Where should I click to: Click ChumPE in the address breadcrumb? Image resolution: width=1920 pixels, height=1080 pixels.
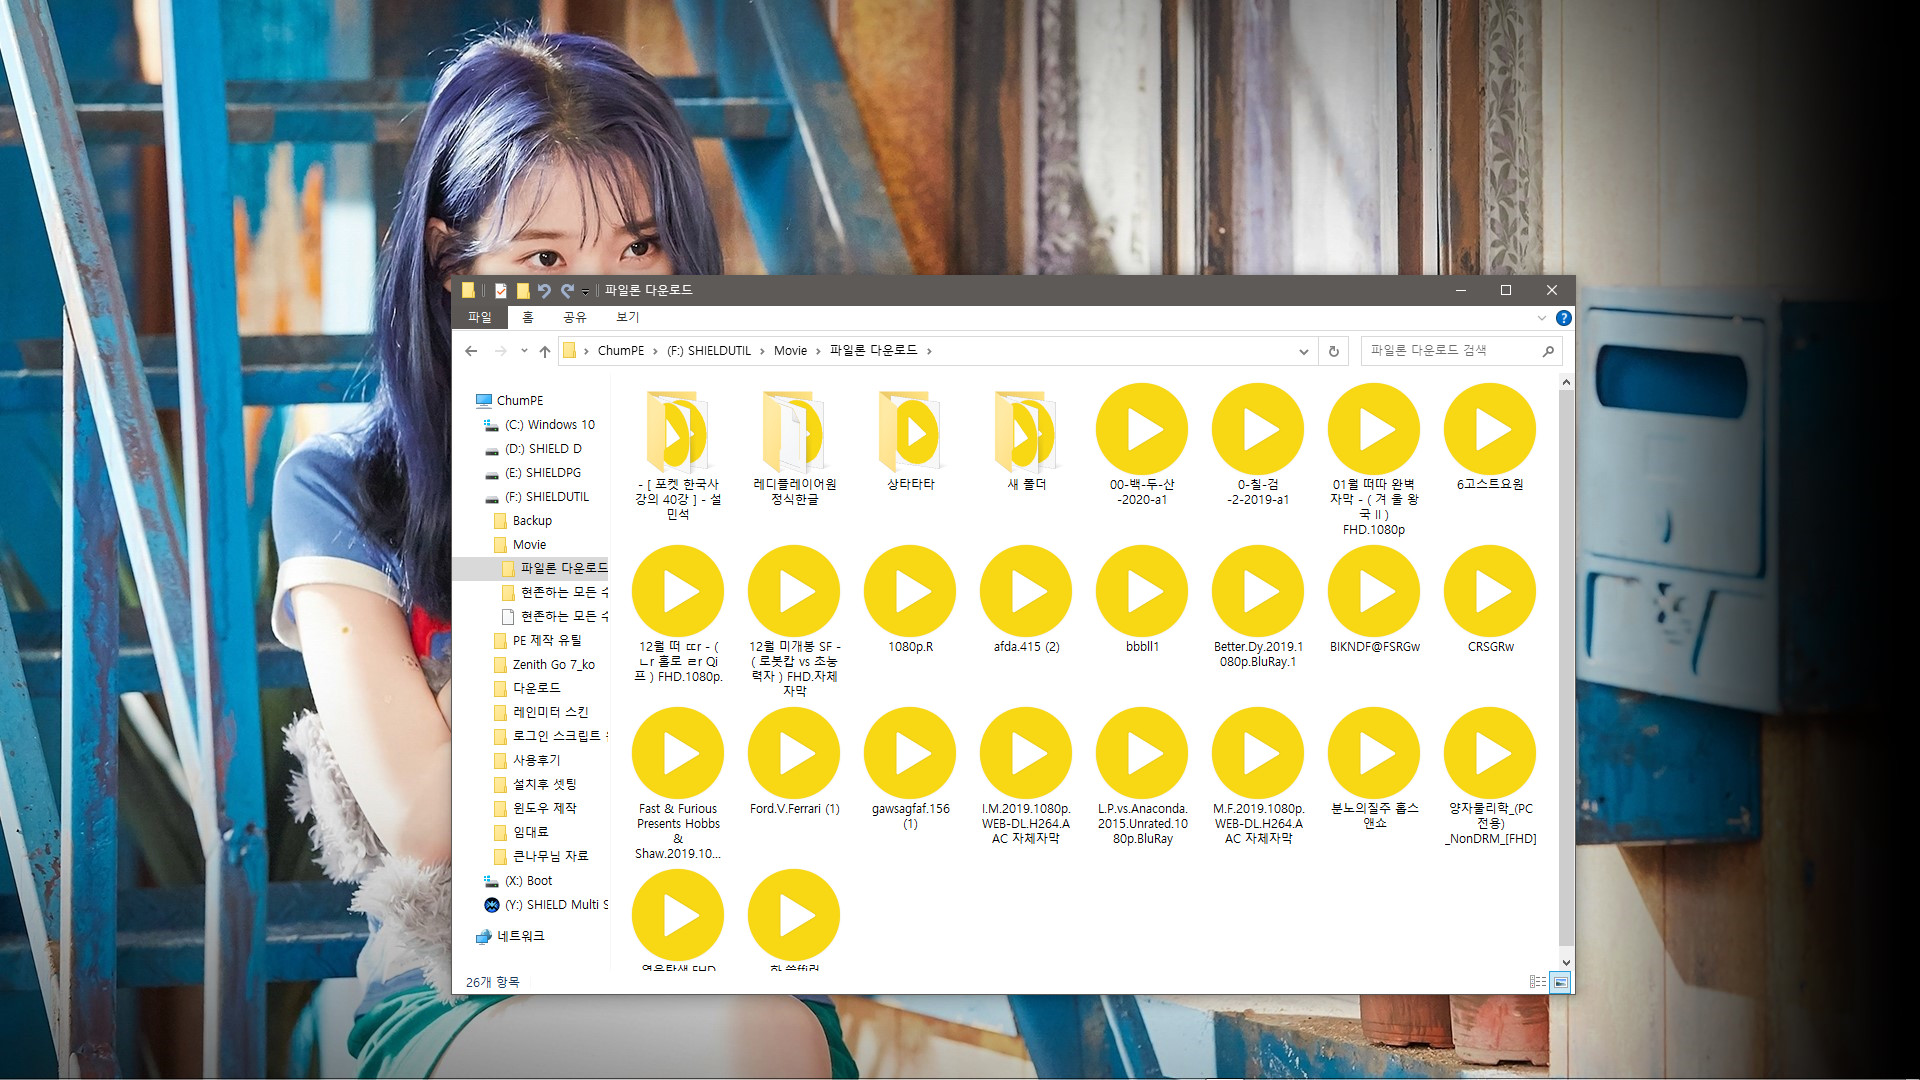621,351
